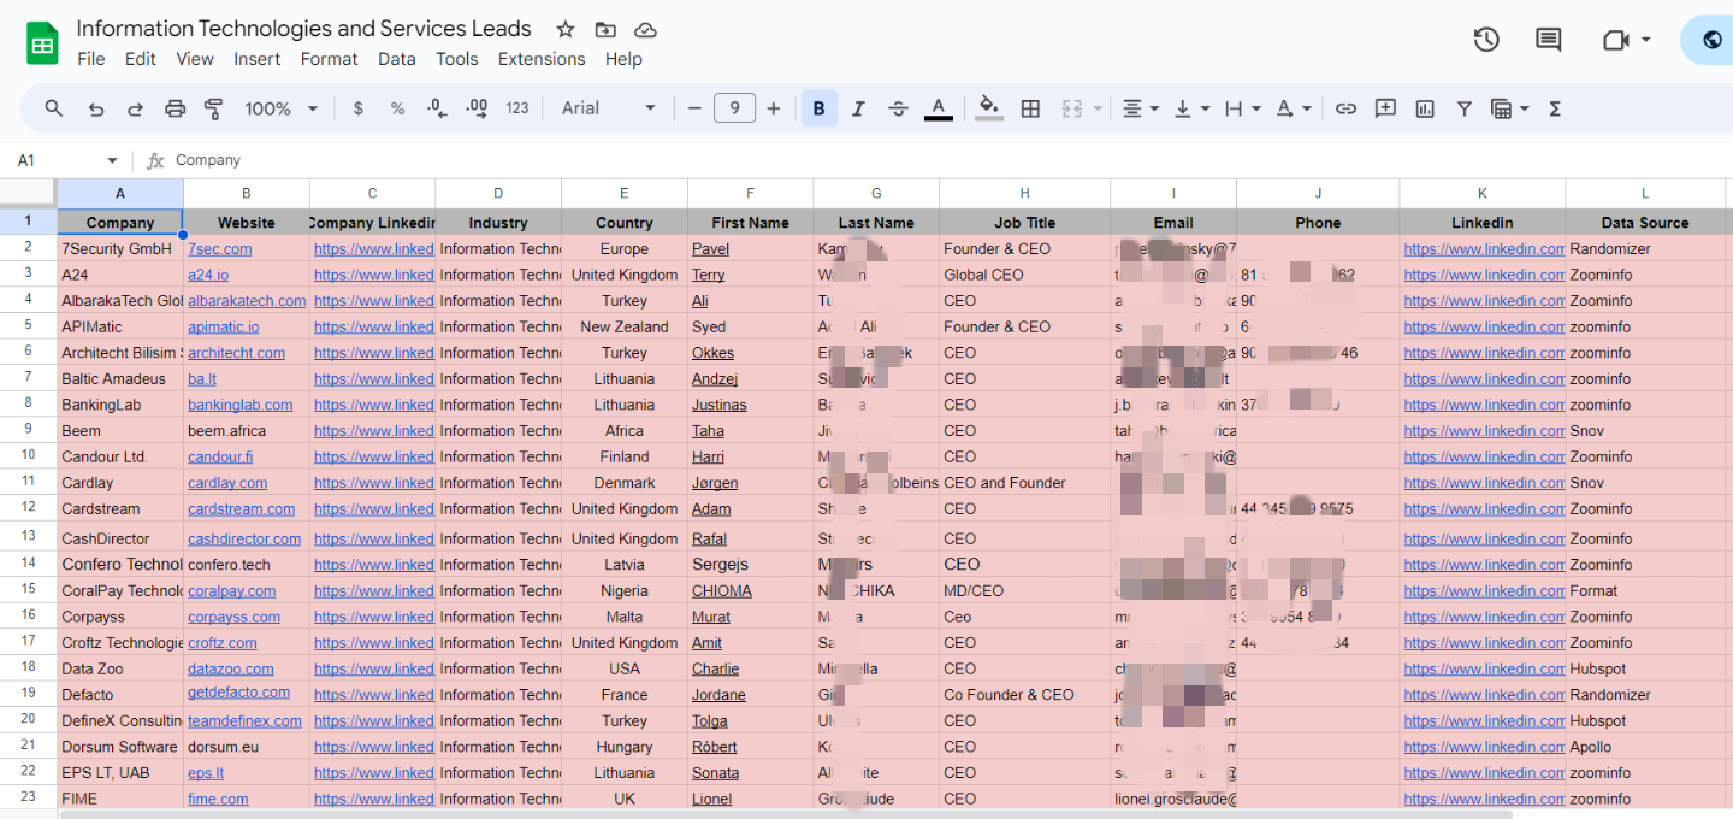Create a filter with the funnel icon

pos(1464,108)
